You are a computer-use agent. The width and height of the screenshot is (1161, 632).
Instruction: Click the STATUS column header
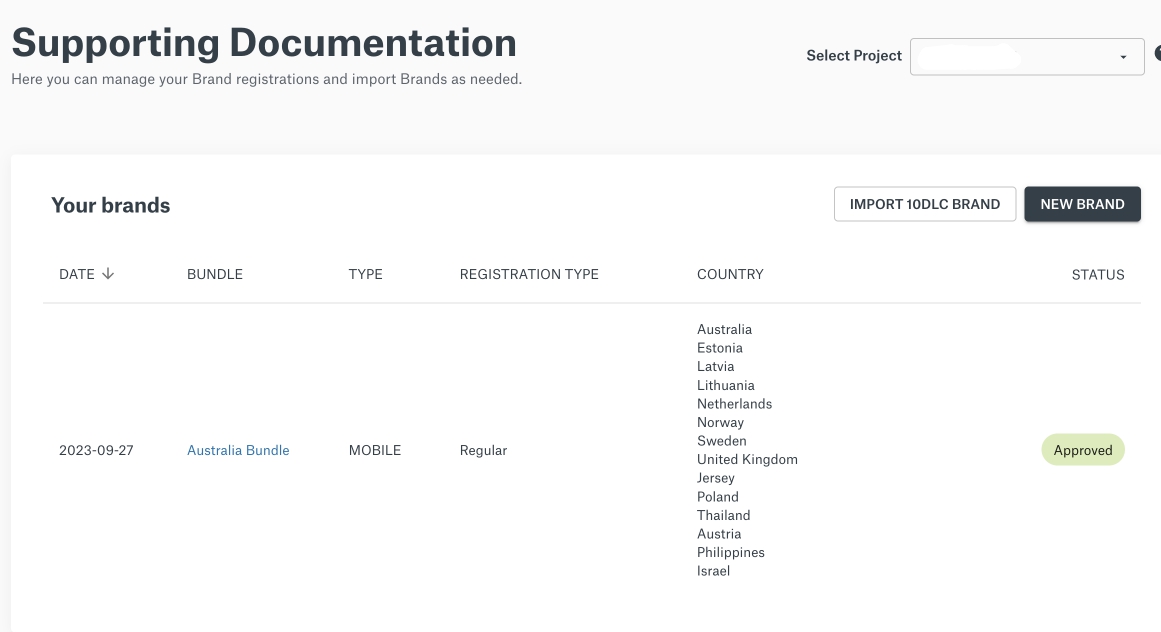[1097, 274]
